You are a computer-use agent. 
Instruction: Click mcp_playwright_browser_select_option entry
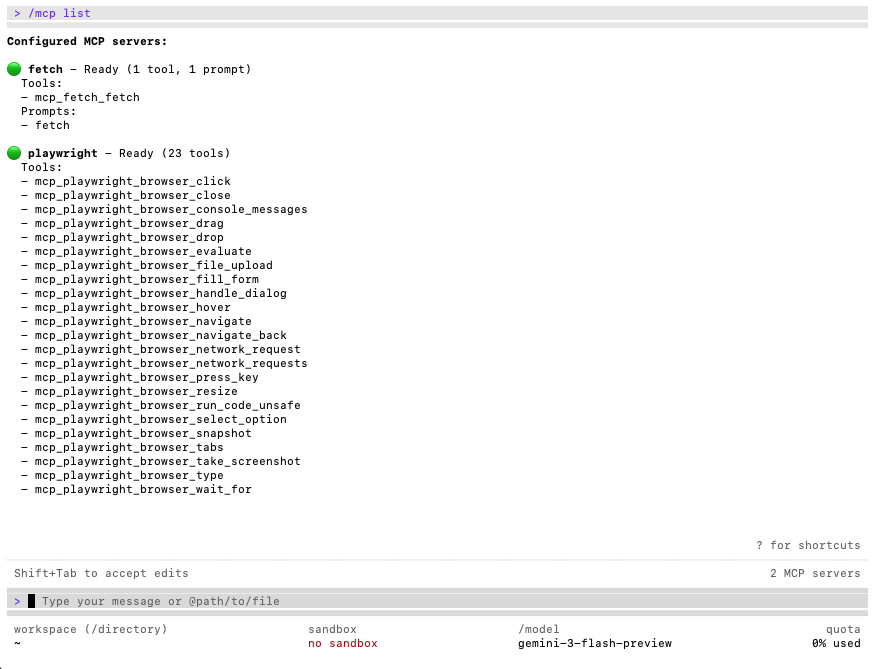[160, 419]
